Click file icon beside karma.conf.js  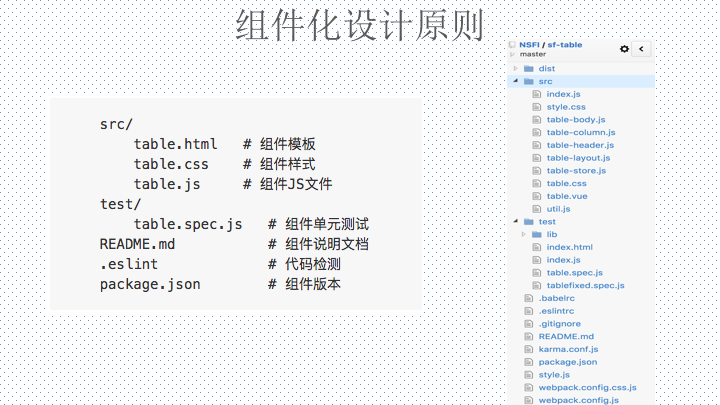[x=529, y=349]
